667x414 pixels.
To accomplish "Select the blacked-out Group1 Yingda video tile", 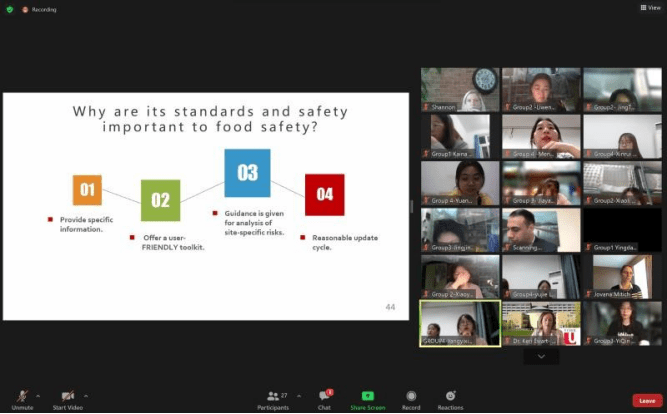I will tap(622, 230).
